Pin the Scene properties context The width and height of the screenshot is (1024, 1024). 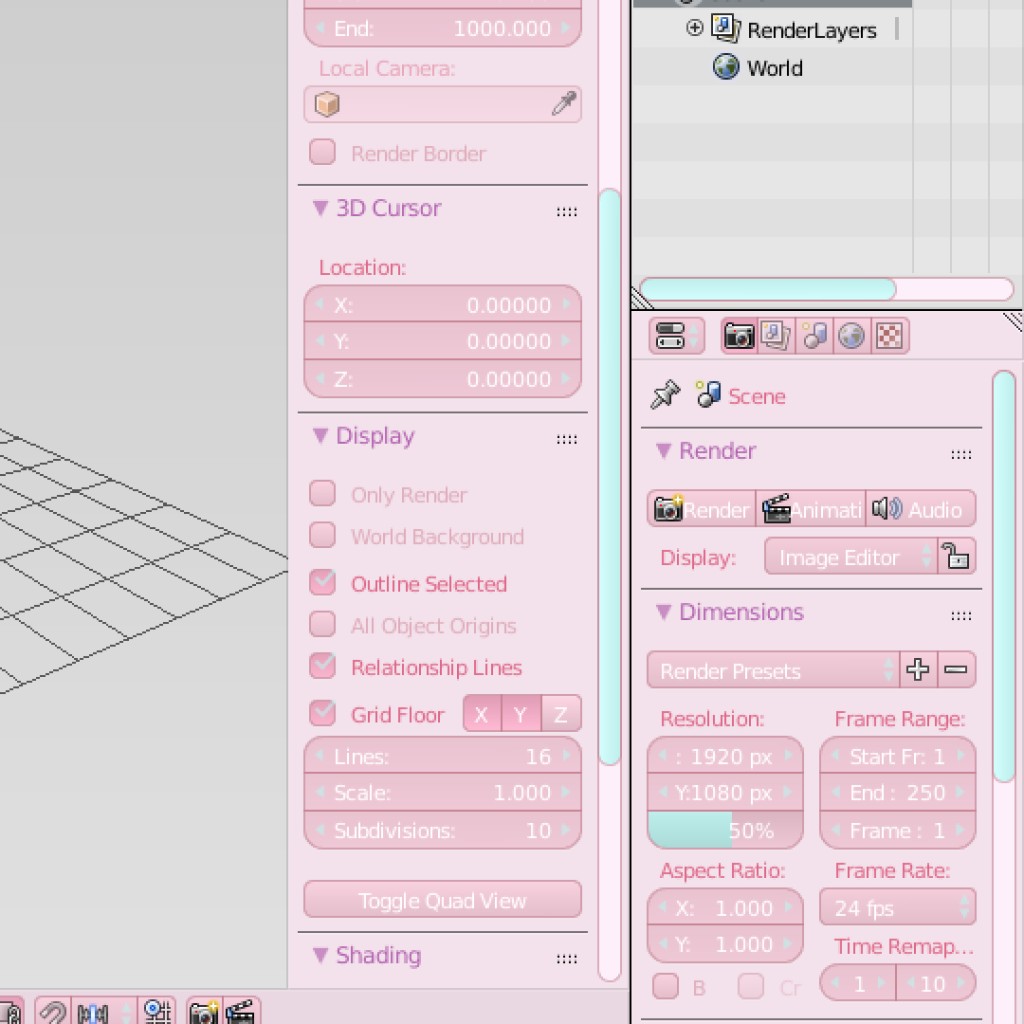point(665,396)
